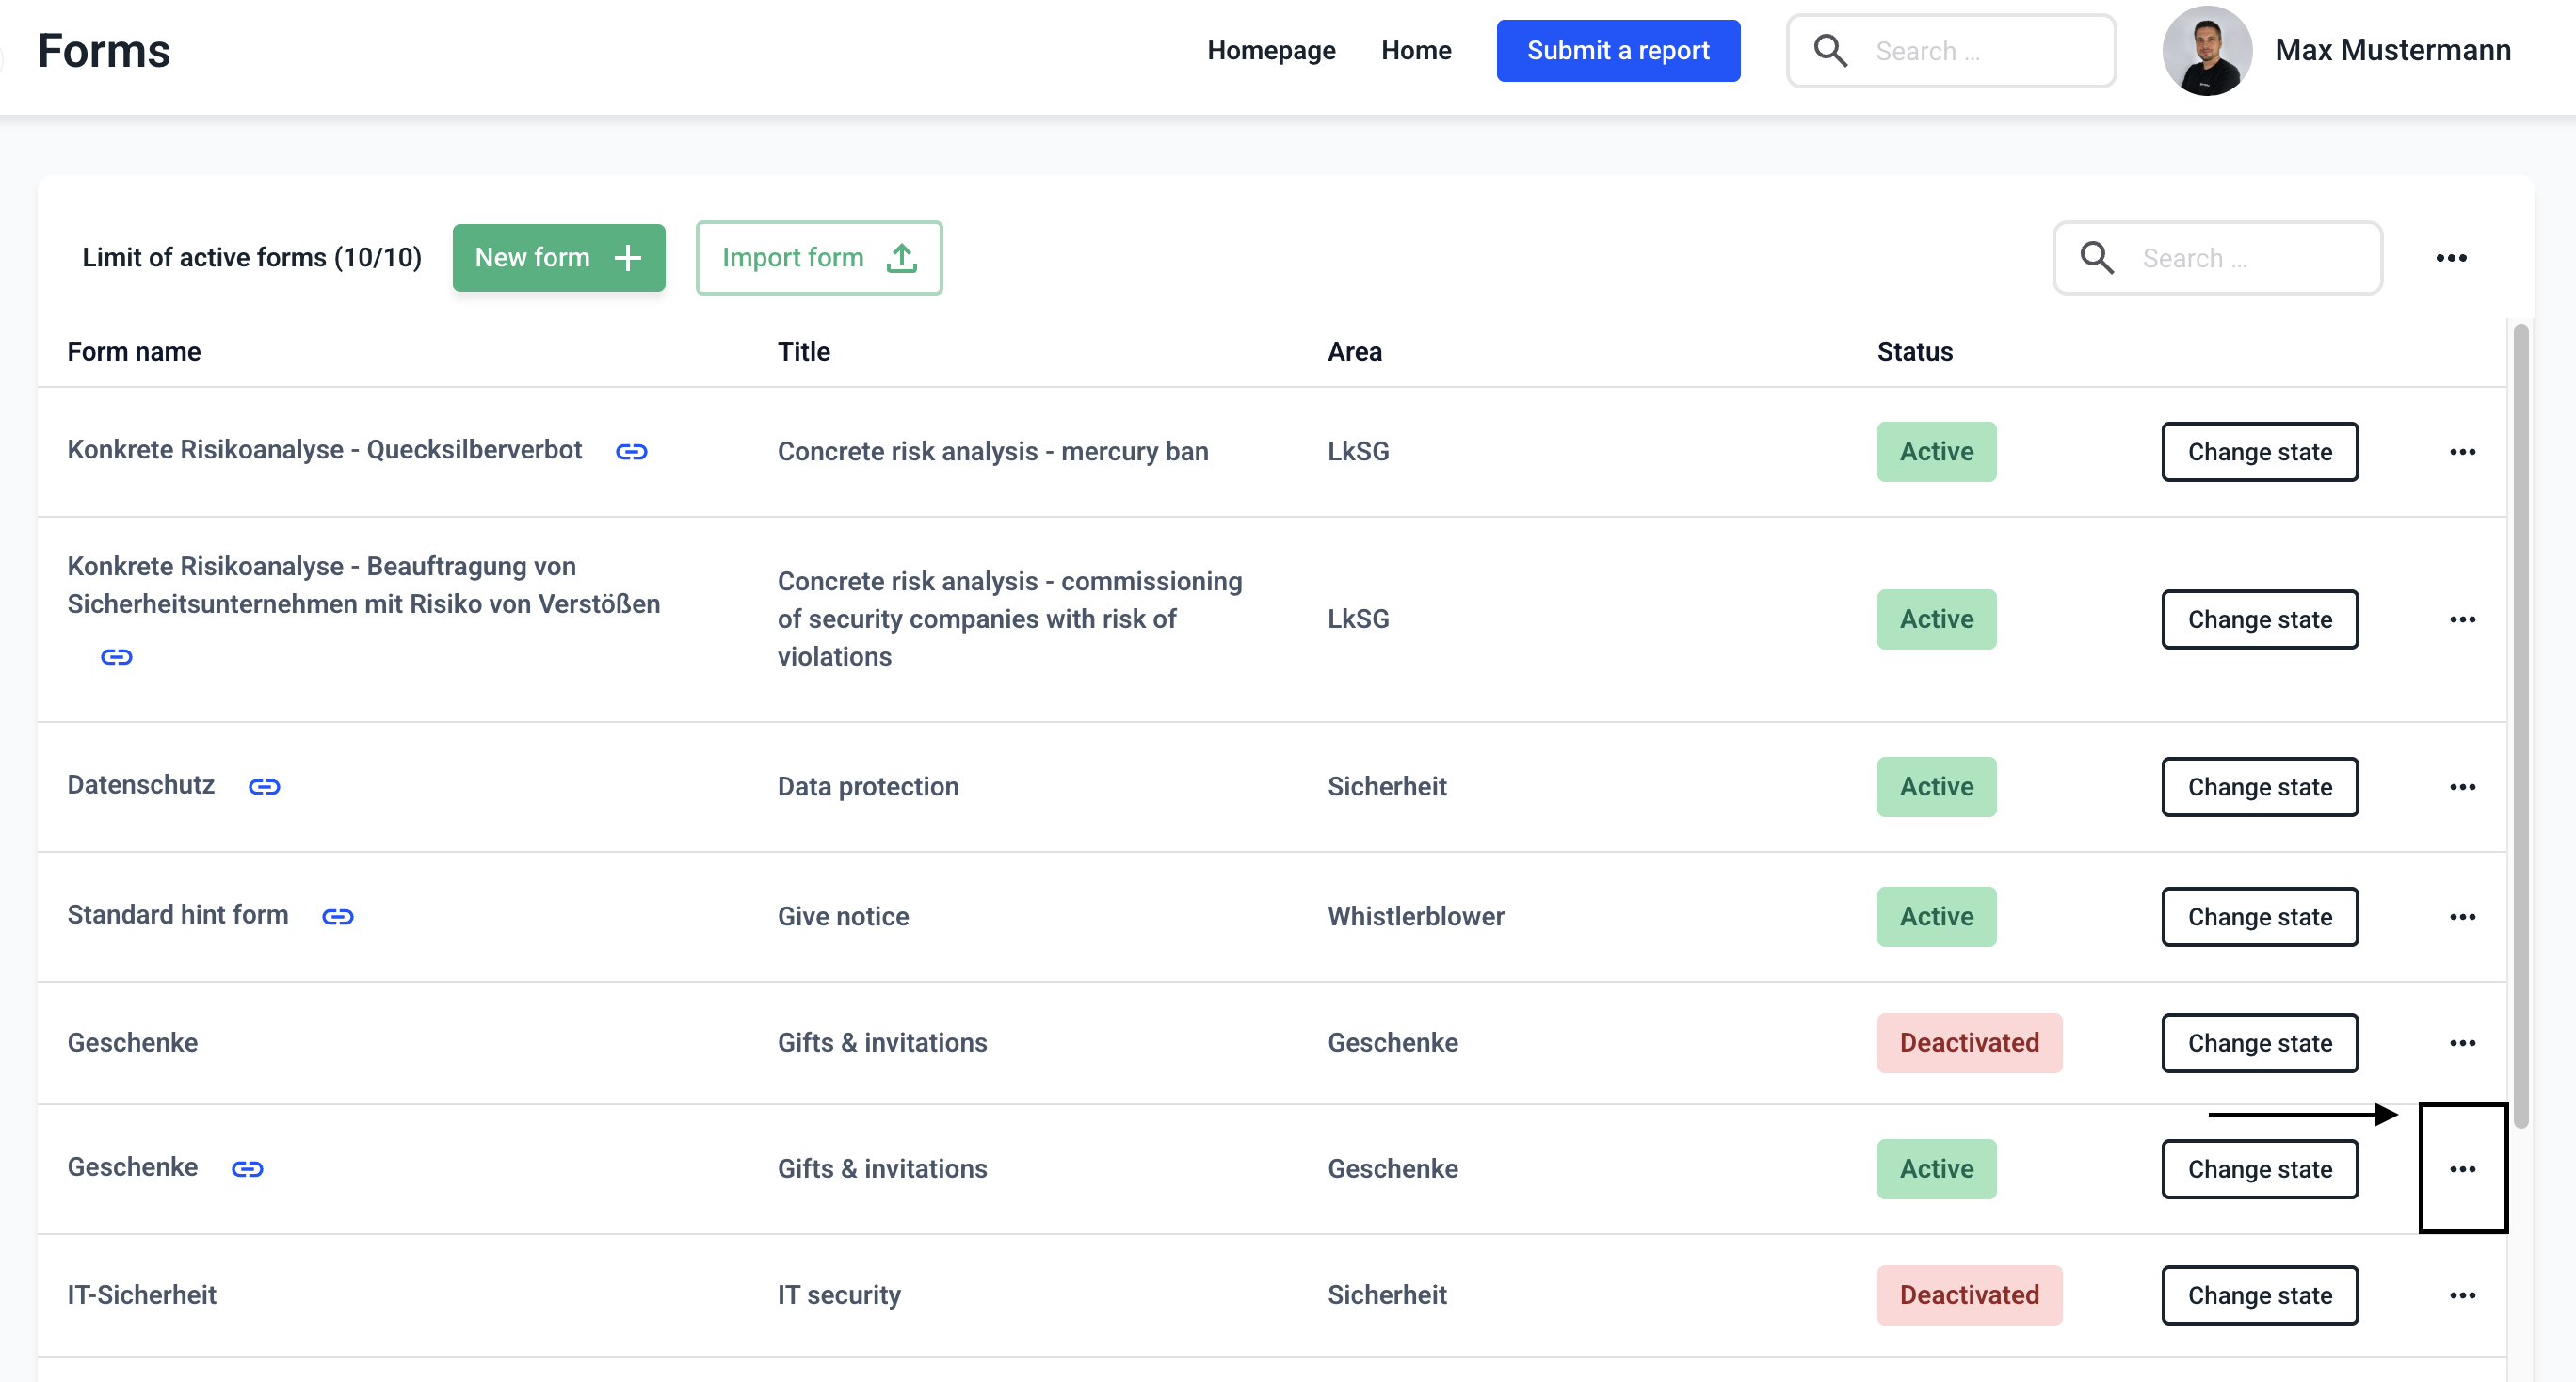Open Home in top navigation
Screen dimensions: 2576x1382
pyautogui.click(x=1415, y=51)
